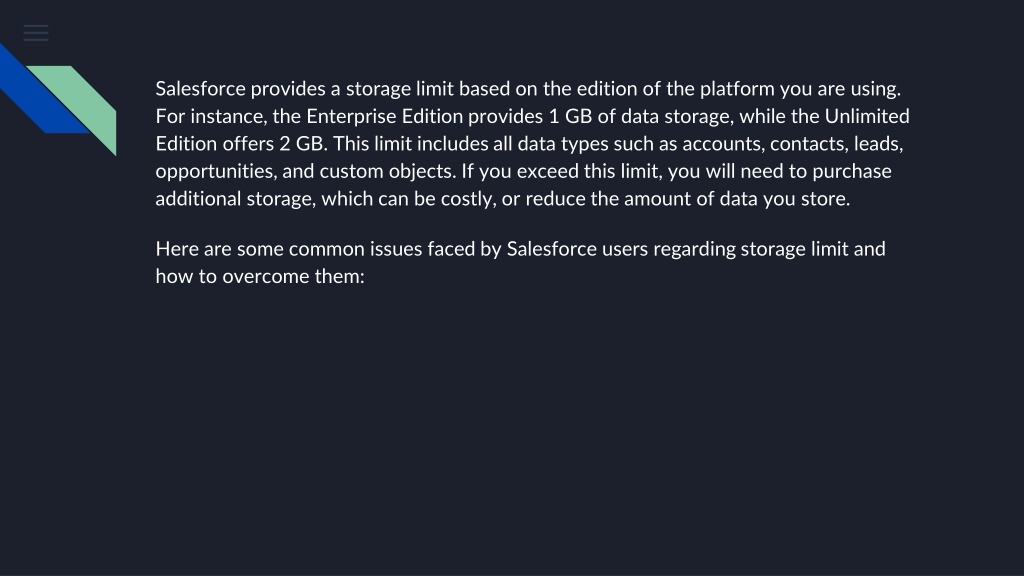Click the "accounts, contacts, leads" text

coord(792,144)
